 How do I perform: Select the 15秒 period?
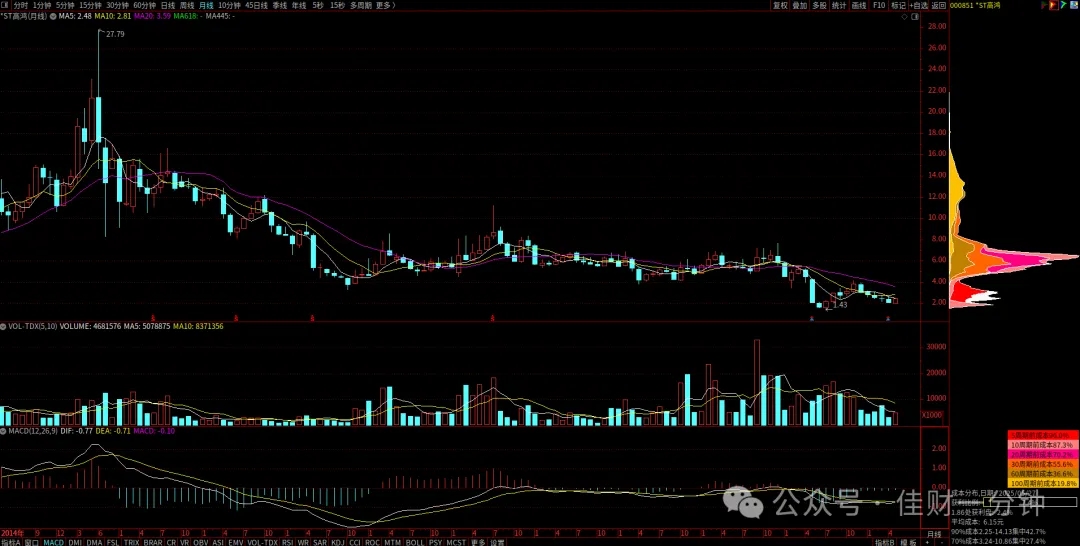click(338, 6)
